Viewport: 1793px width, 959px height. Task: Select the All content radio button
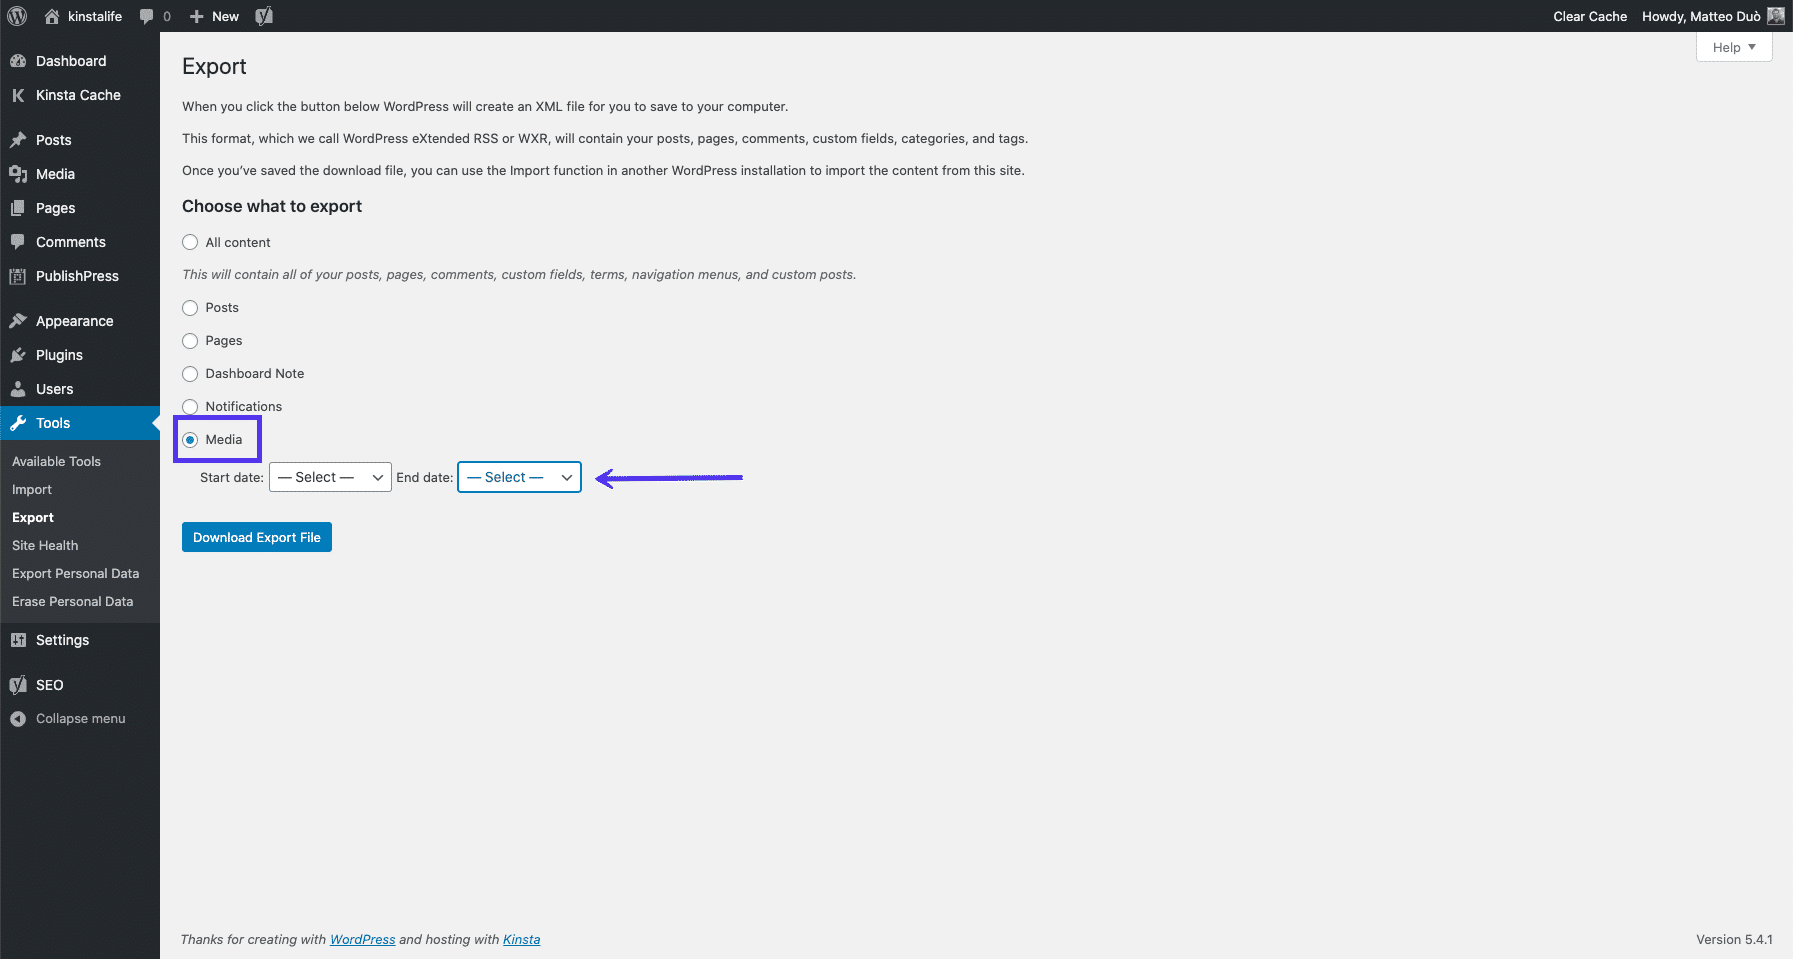190,243
